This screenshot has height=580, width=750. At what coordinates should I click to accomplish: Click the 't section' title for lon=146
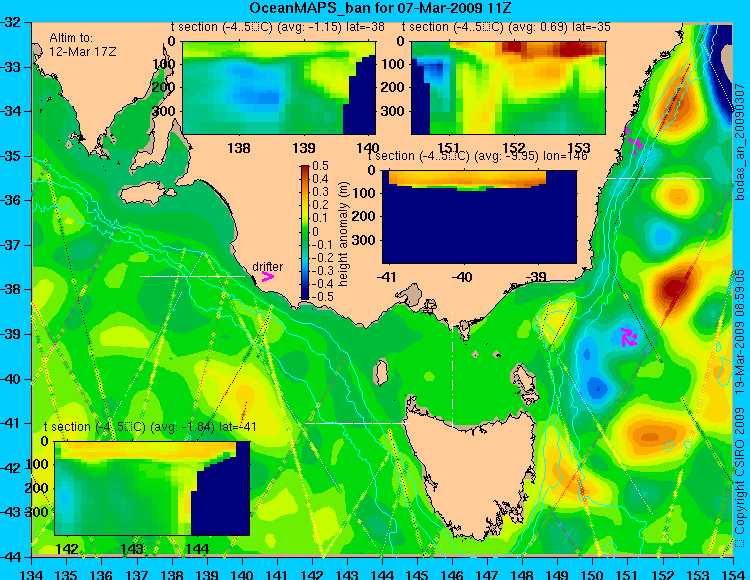(477, 156)
